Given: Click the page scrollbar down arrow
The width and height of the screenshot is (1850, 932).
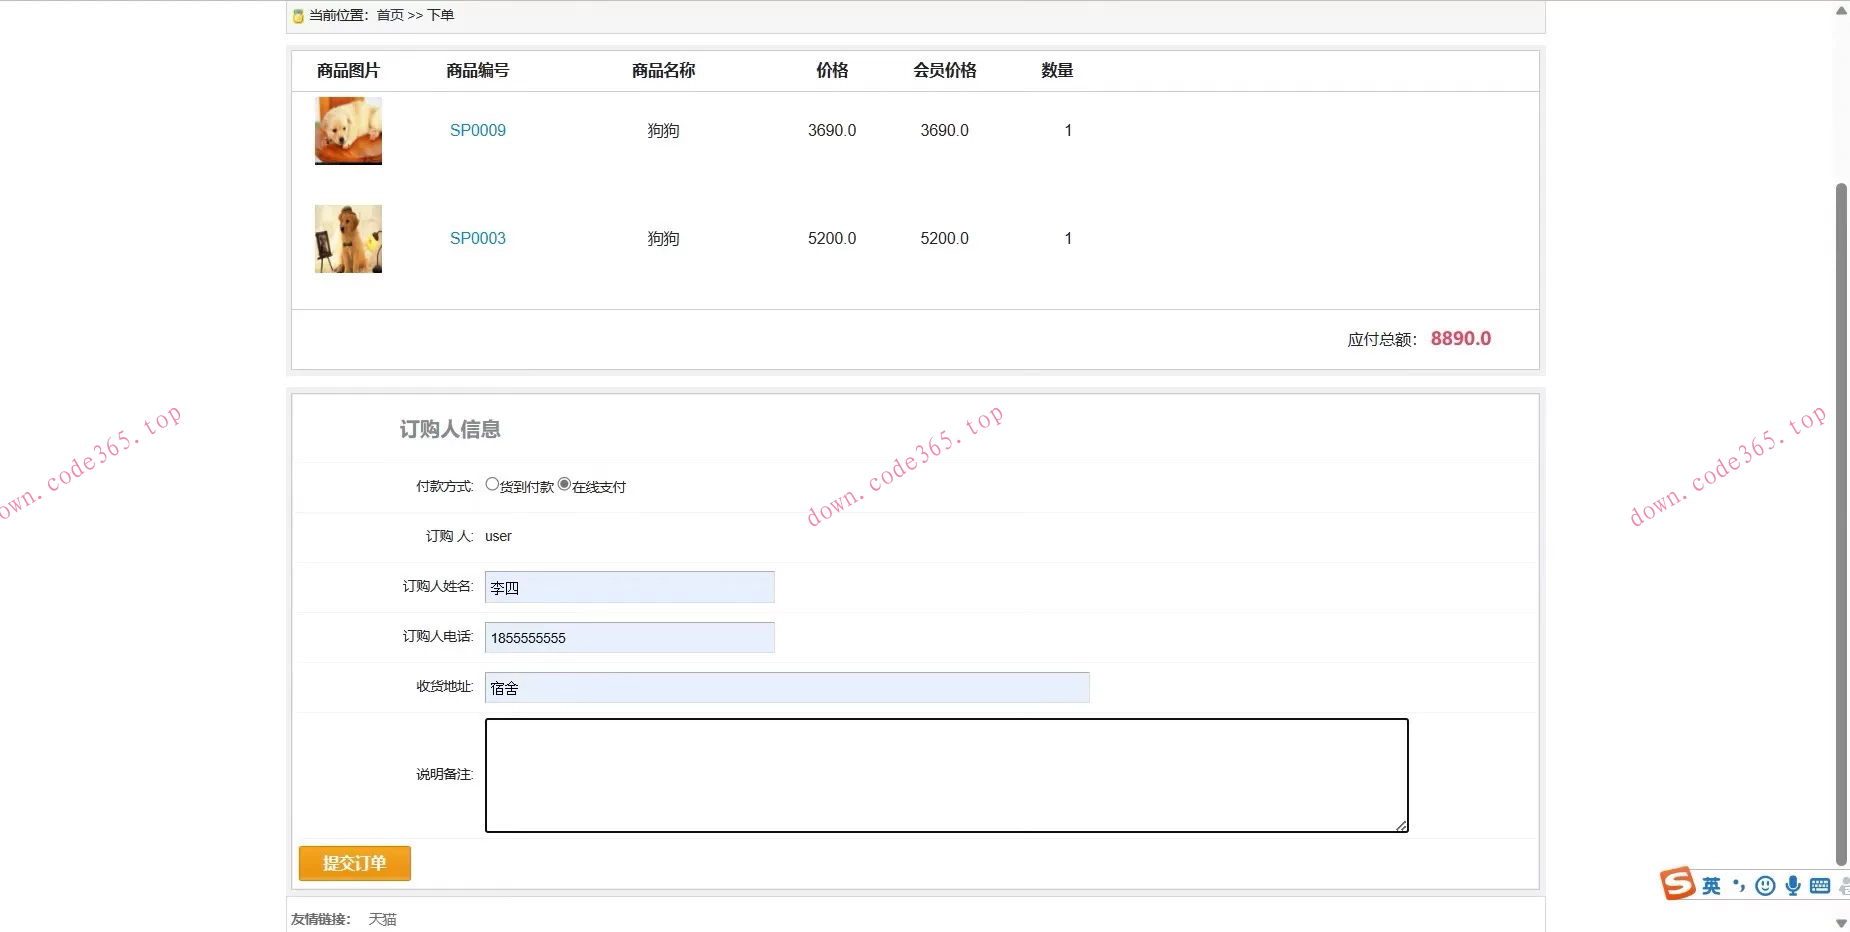Looking at the screenshot, I should coord(1841,922).
